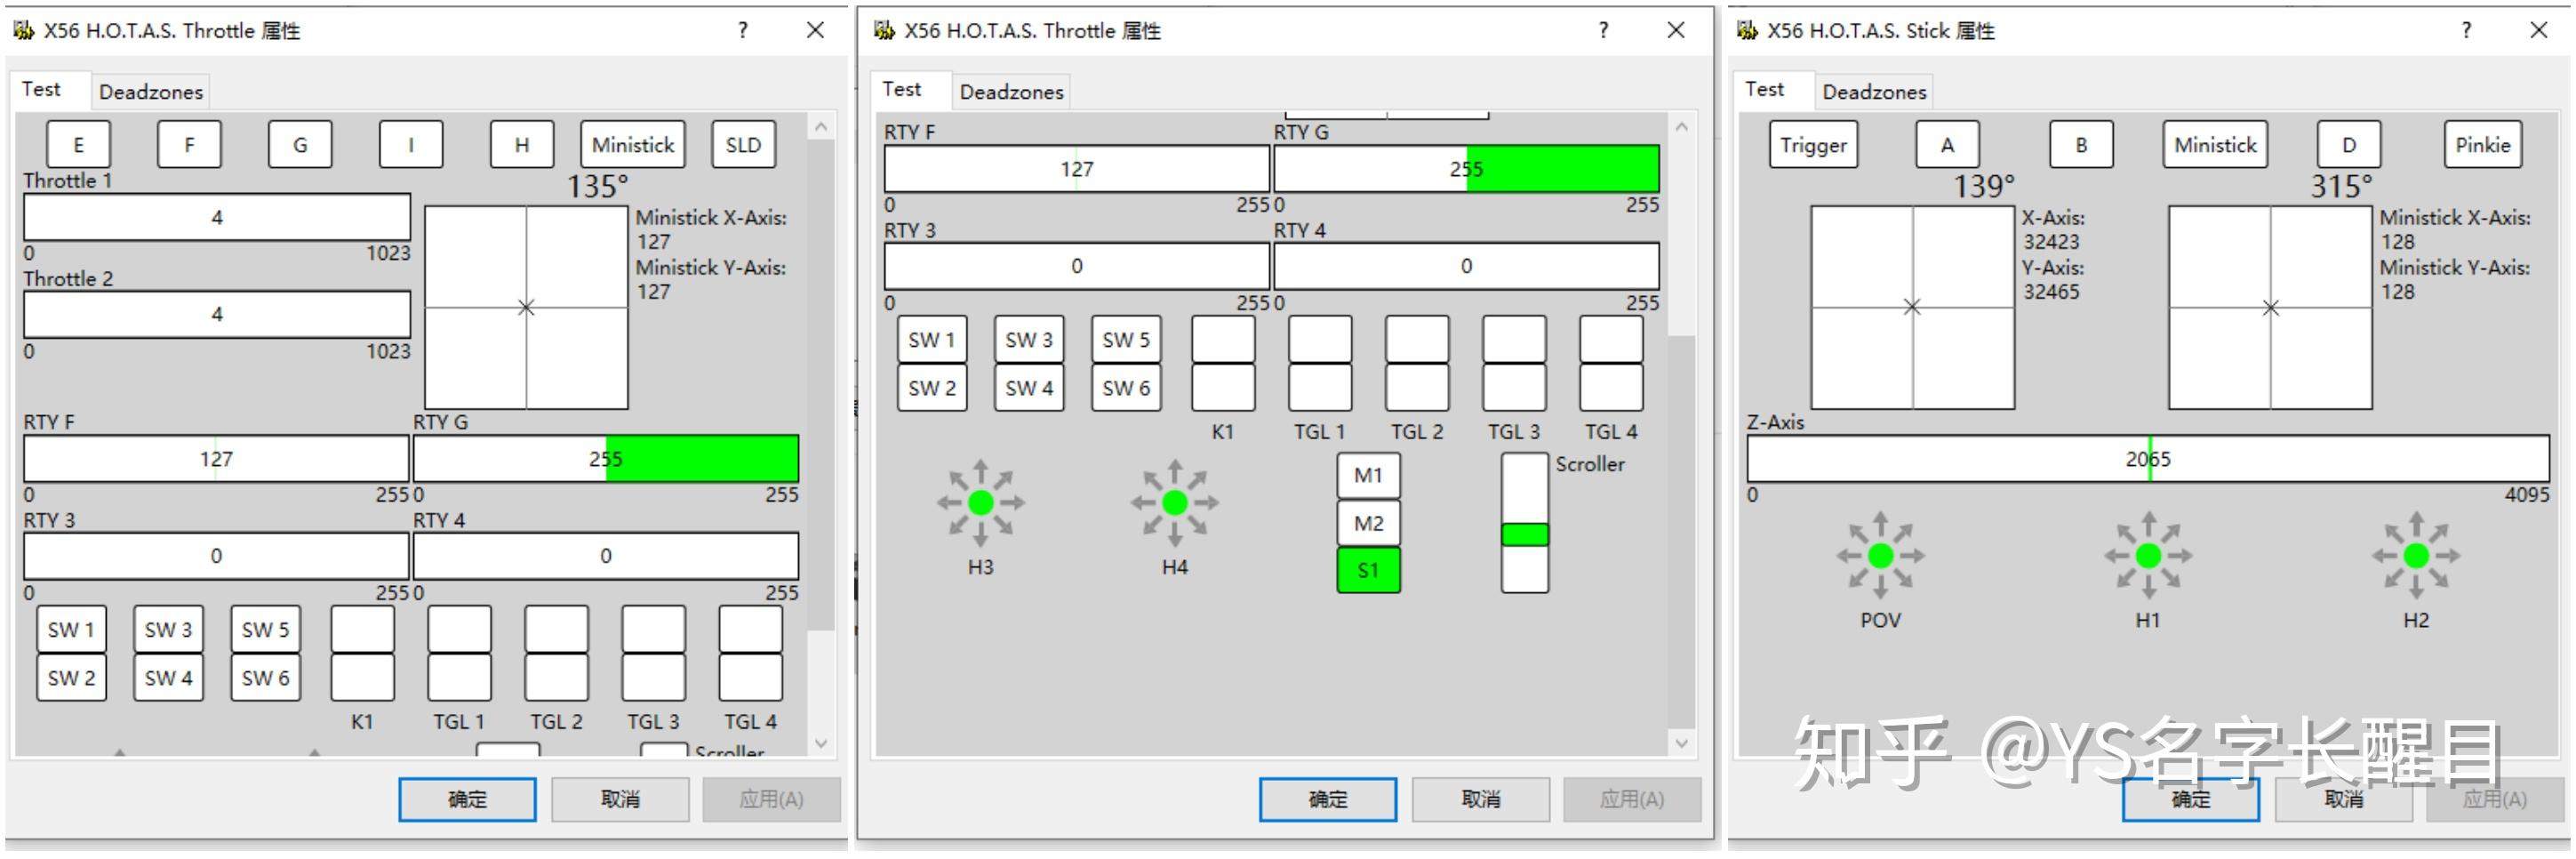Click SW 2 in the middle Throttle window
2576x859 pixels.
coord(932,388)
